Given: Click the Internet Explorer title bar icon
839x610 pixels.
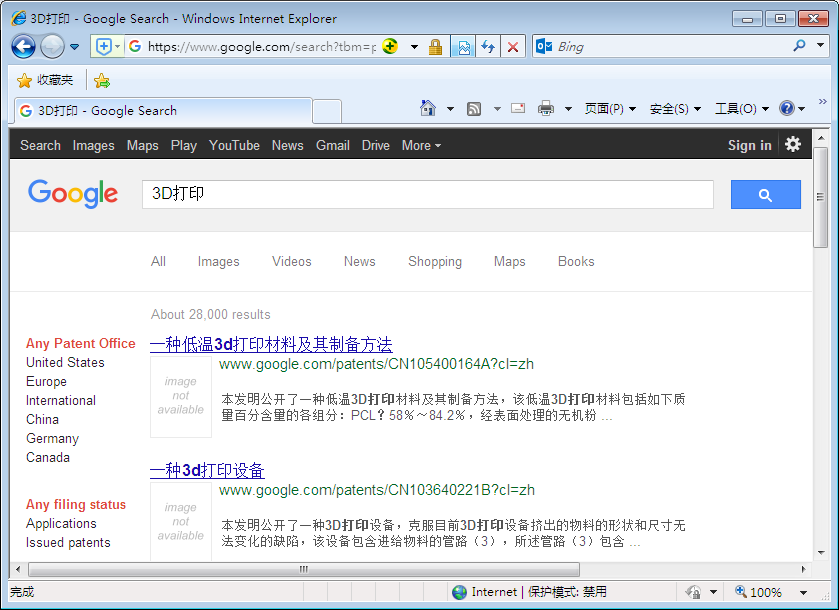Looking at the screenshot, I should (x=19, y=18).
